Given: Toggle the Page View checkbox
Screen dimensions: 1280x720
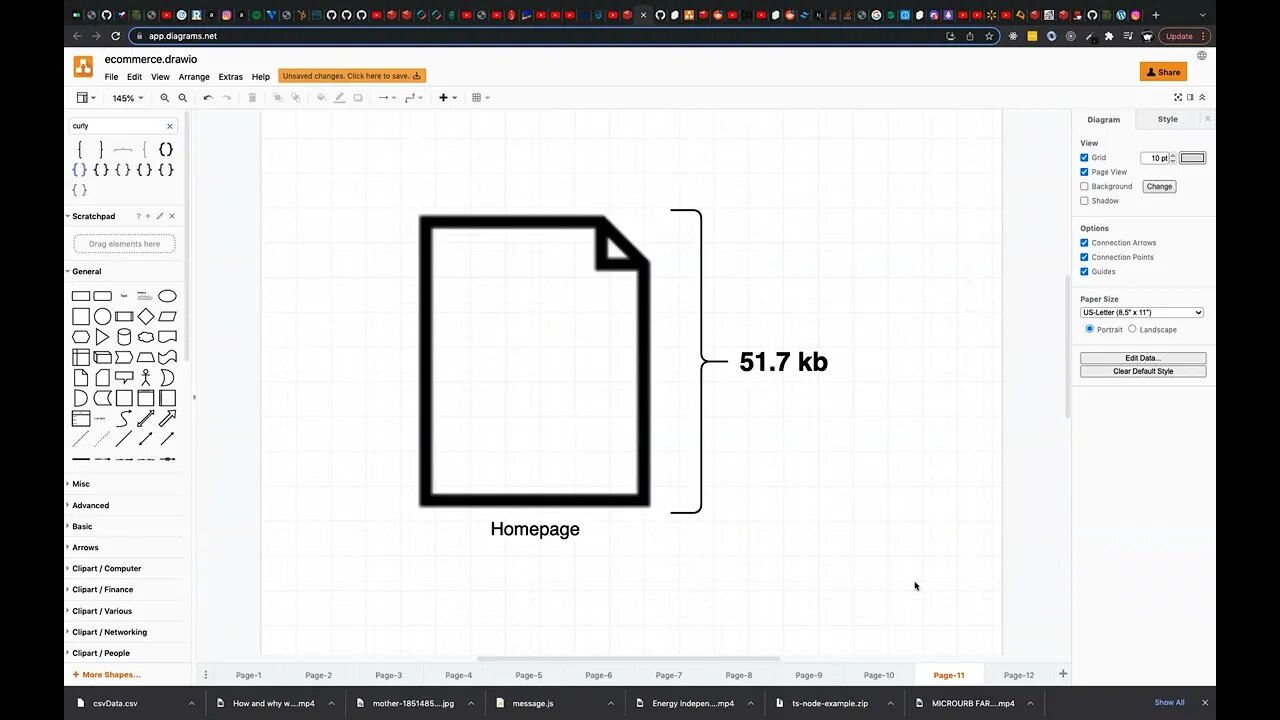Looking at the screenshot, I should tap(1084, 172).
